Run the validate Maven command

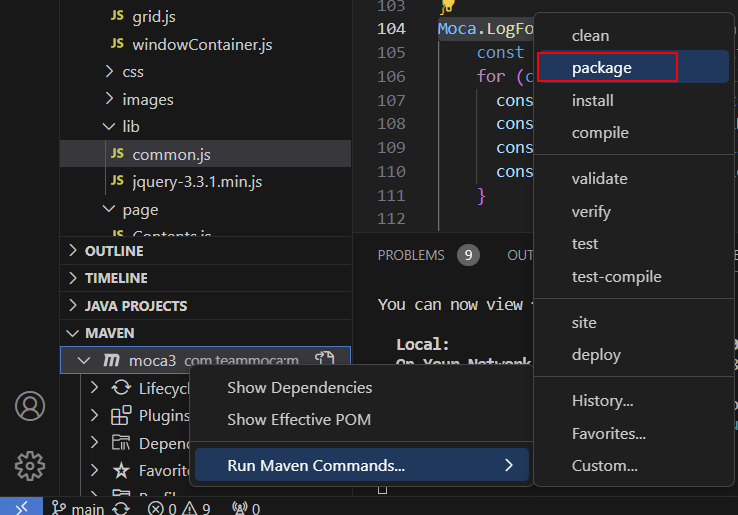coord(634,179)
